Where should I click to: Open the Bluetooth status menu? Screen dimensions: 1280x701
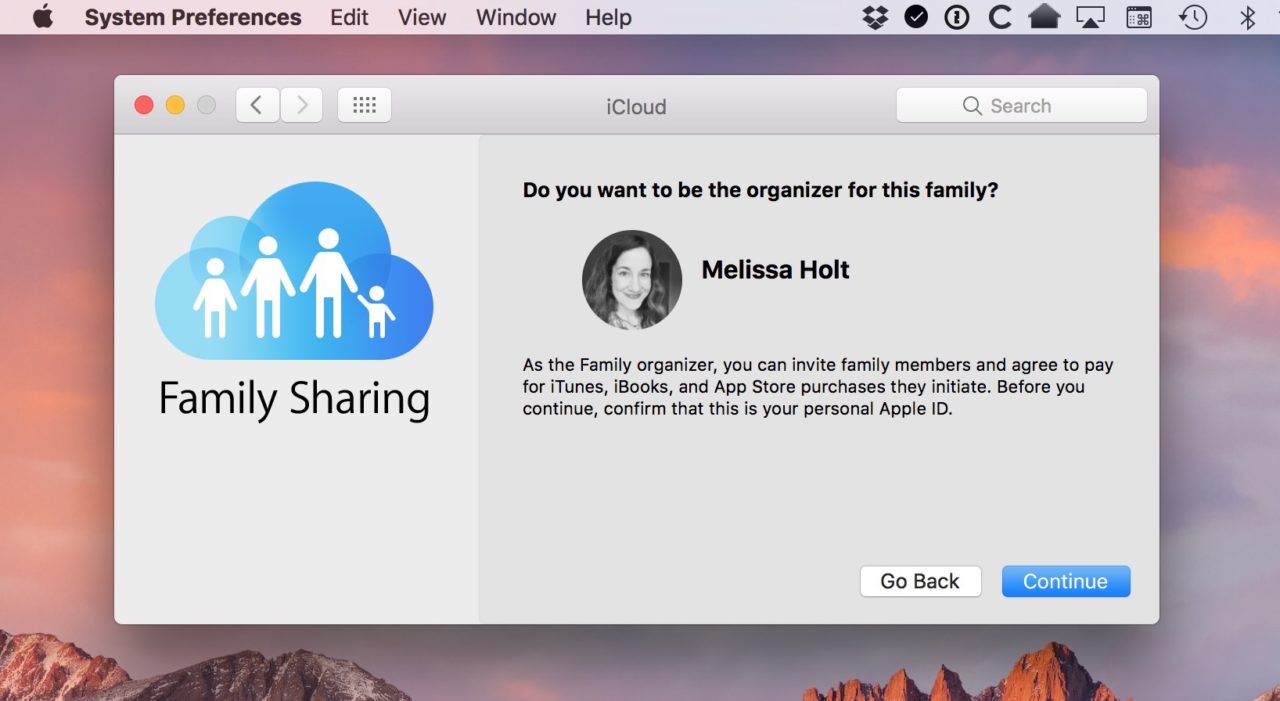1247,17
